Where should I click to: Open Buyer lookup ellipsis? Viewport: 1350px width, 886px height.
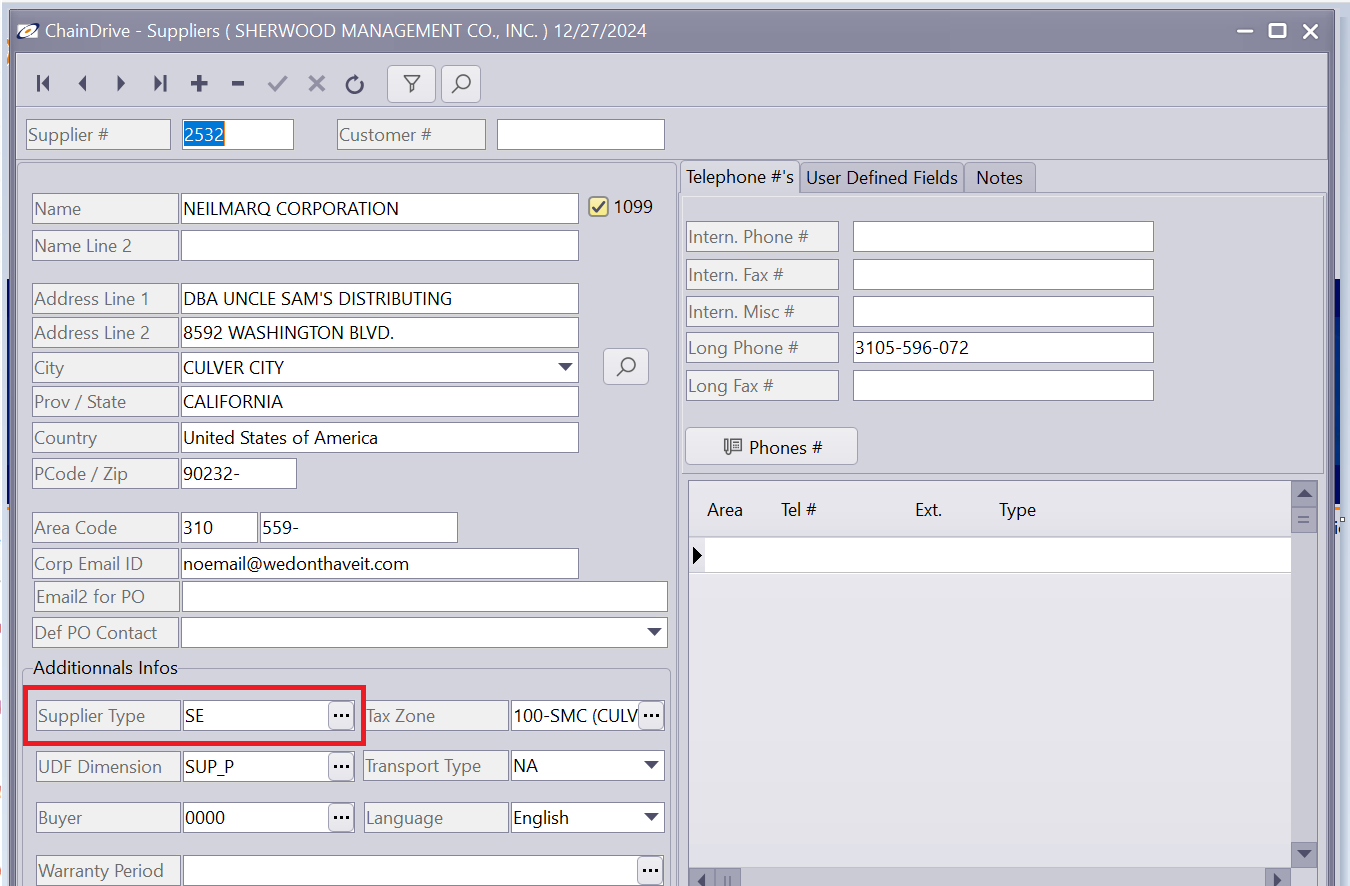[342, 817]
